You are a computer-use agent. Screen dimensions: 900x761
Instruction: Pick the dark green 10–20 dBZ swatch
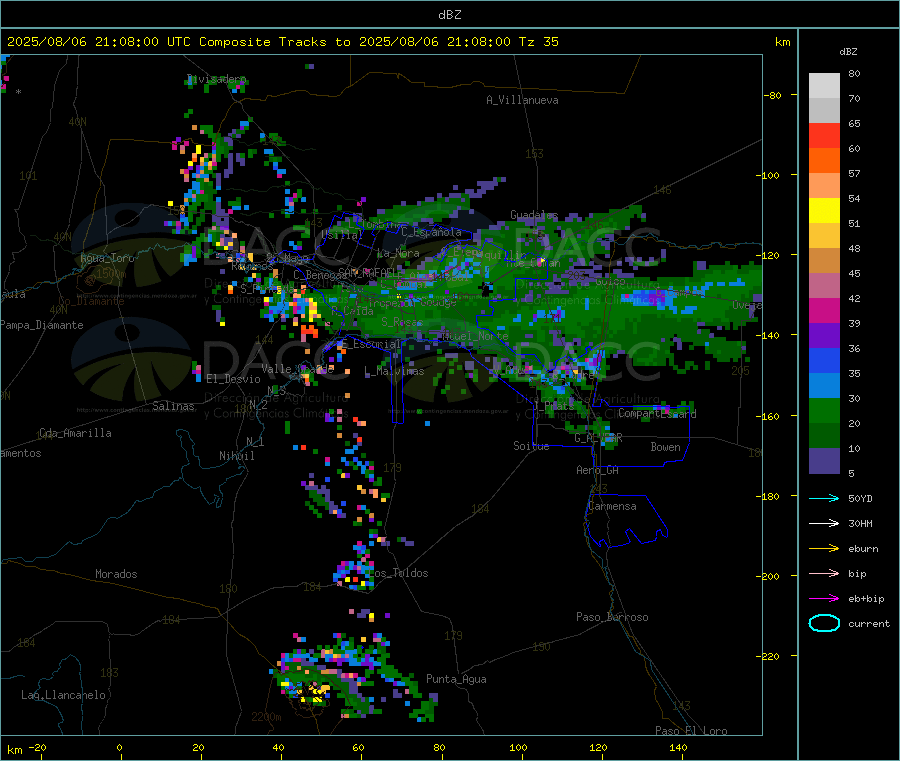(x=824, y=436)
